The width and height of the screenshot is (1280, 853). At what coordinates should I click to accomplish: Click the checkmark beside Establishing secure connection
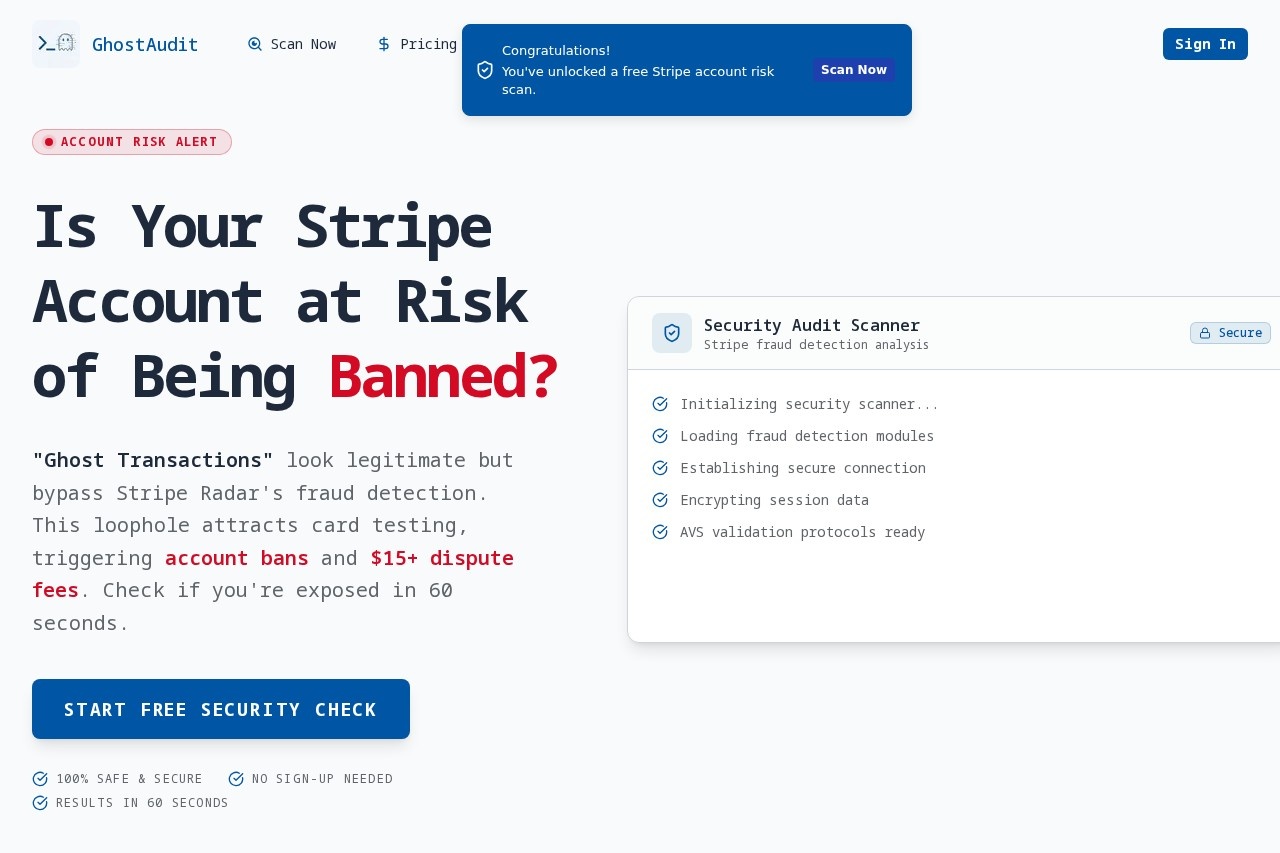[660, 468]
